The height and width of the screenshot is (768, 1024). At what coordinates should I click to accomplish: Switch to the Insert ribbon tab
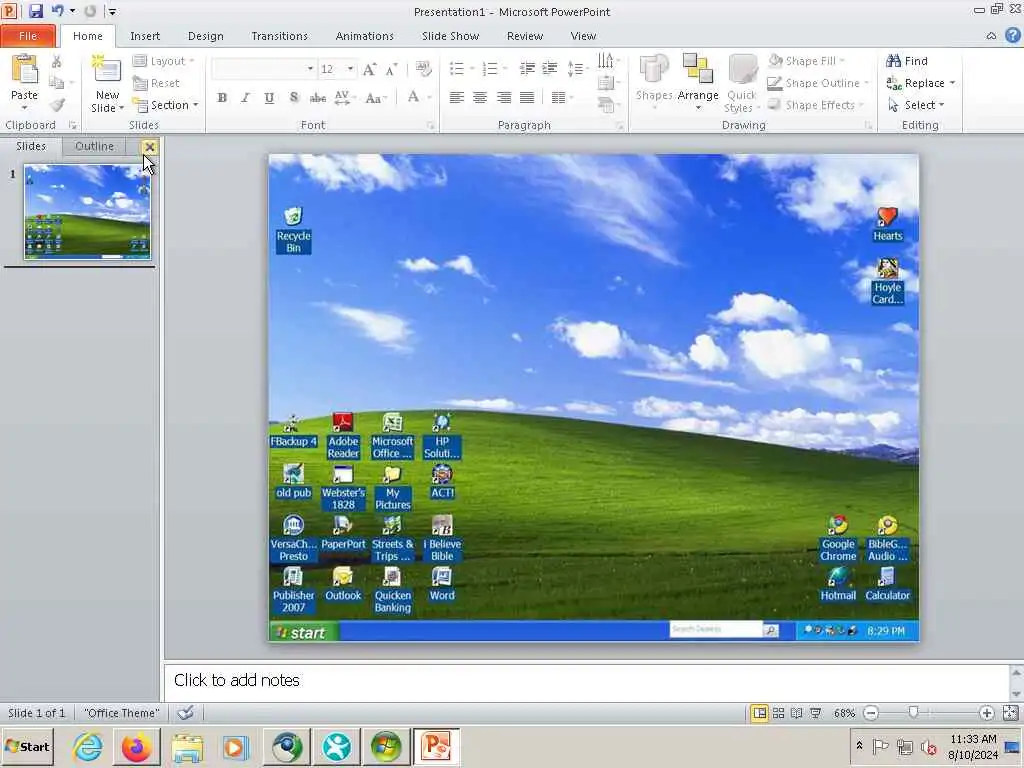(144, 36)
